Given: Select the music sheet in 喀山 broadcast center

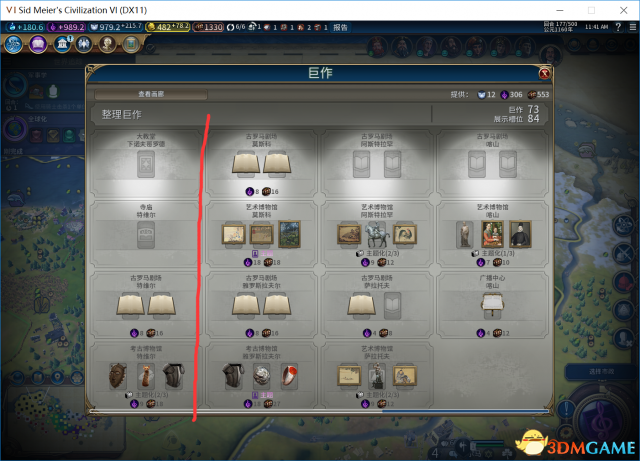Looking at the screenshot, I should 493,304.
